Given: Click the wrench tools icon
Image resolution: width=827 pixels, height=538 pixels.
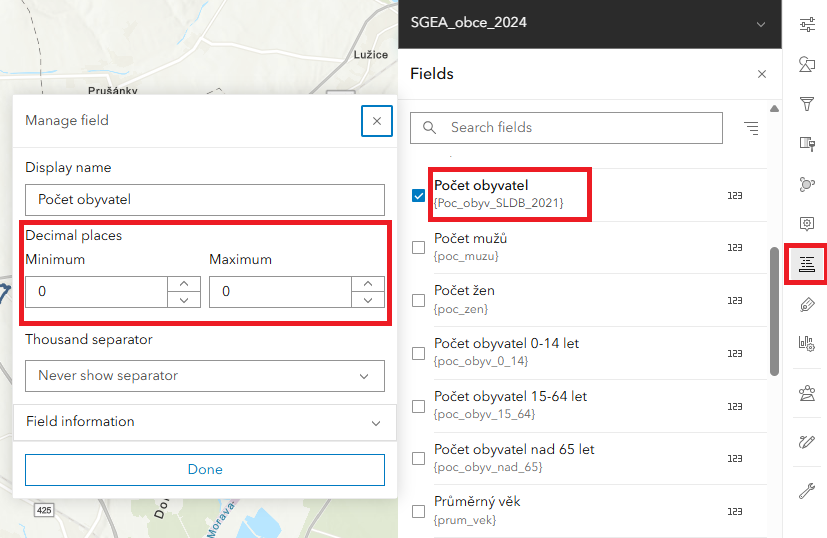Looking at the screenshot, I should tap(806, 490).
